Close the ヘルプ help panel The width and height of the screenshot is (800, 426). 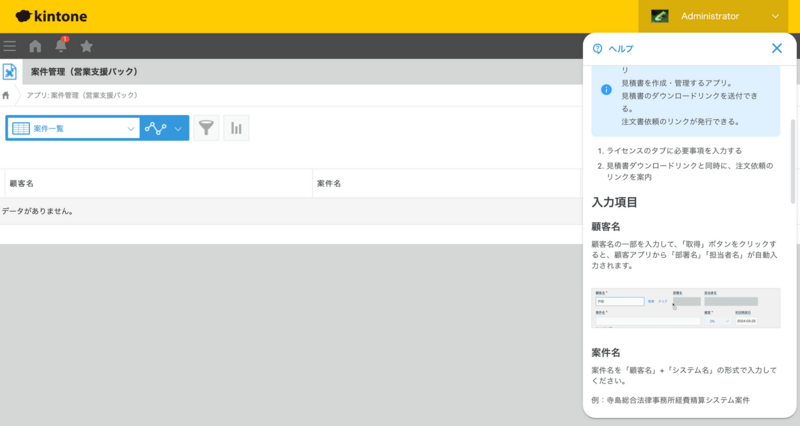[777, 48]
